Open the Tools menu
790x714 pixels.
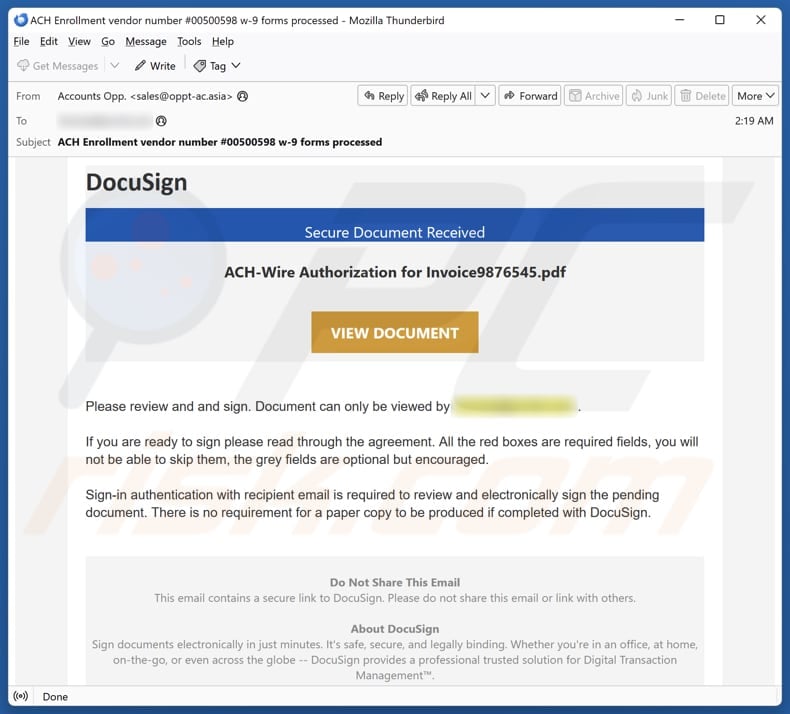click(189, 41)
